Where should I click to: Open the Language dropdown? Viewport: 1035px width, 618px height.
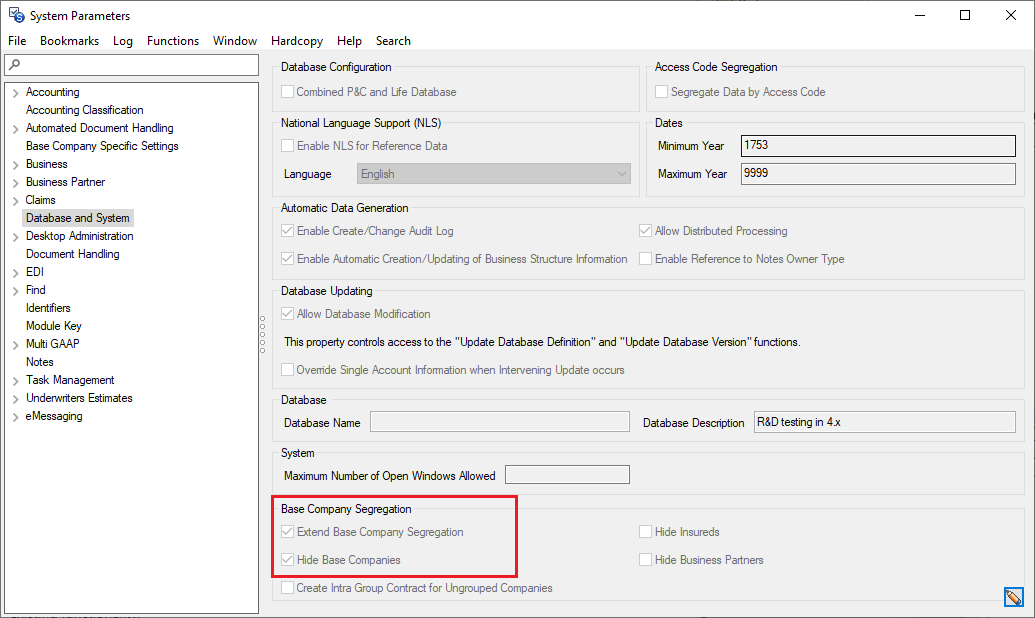(493, 174)
